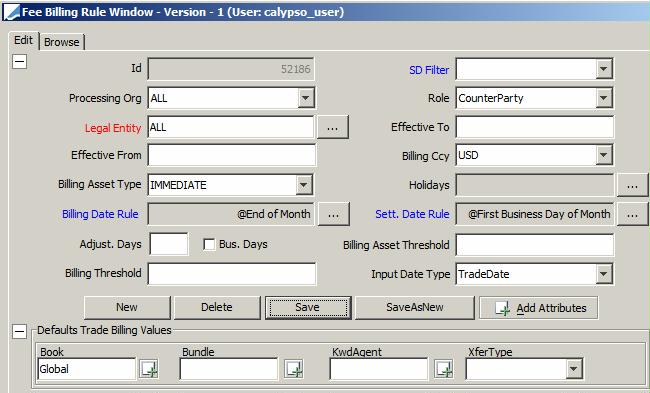Click the Billing Date Rule field
650x393 pixels.
pos(231,214)
